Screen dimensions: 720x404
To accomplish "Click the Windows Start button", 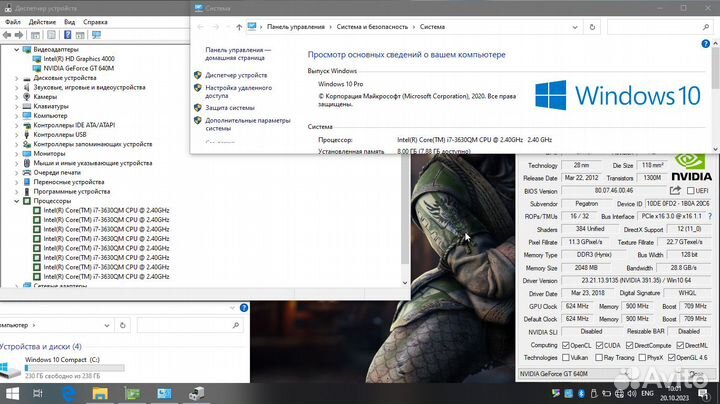I will [11, 395].
